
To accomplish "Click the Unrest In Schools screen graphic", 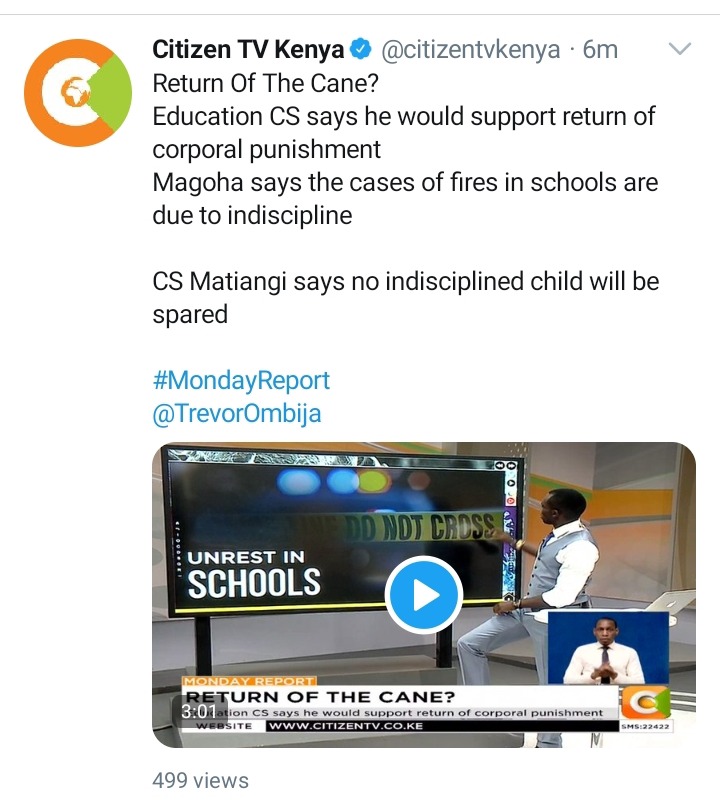I will [x=254, y=574].
